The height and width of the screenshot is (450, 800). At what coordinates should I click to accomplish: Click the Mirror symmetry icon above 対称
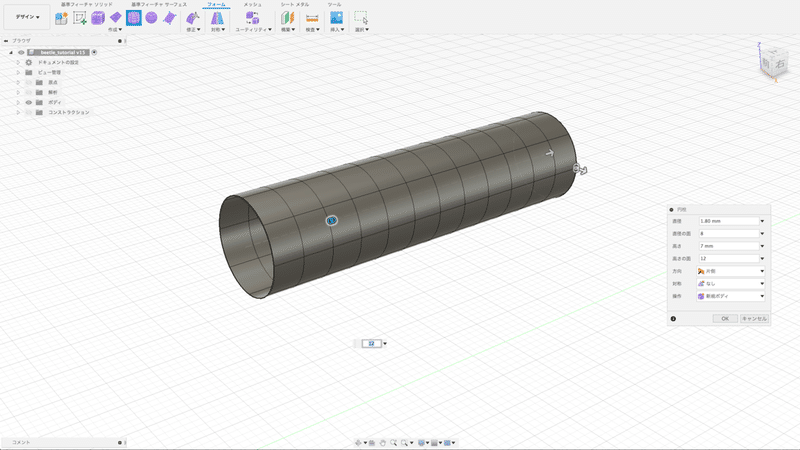click(x=217, y=18)
